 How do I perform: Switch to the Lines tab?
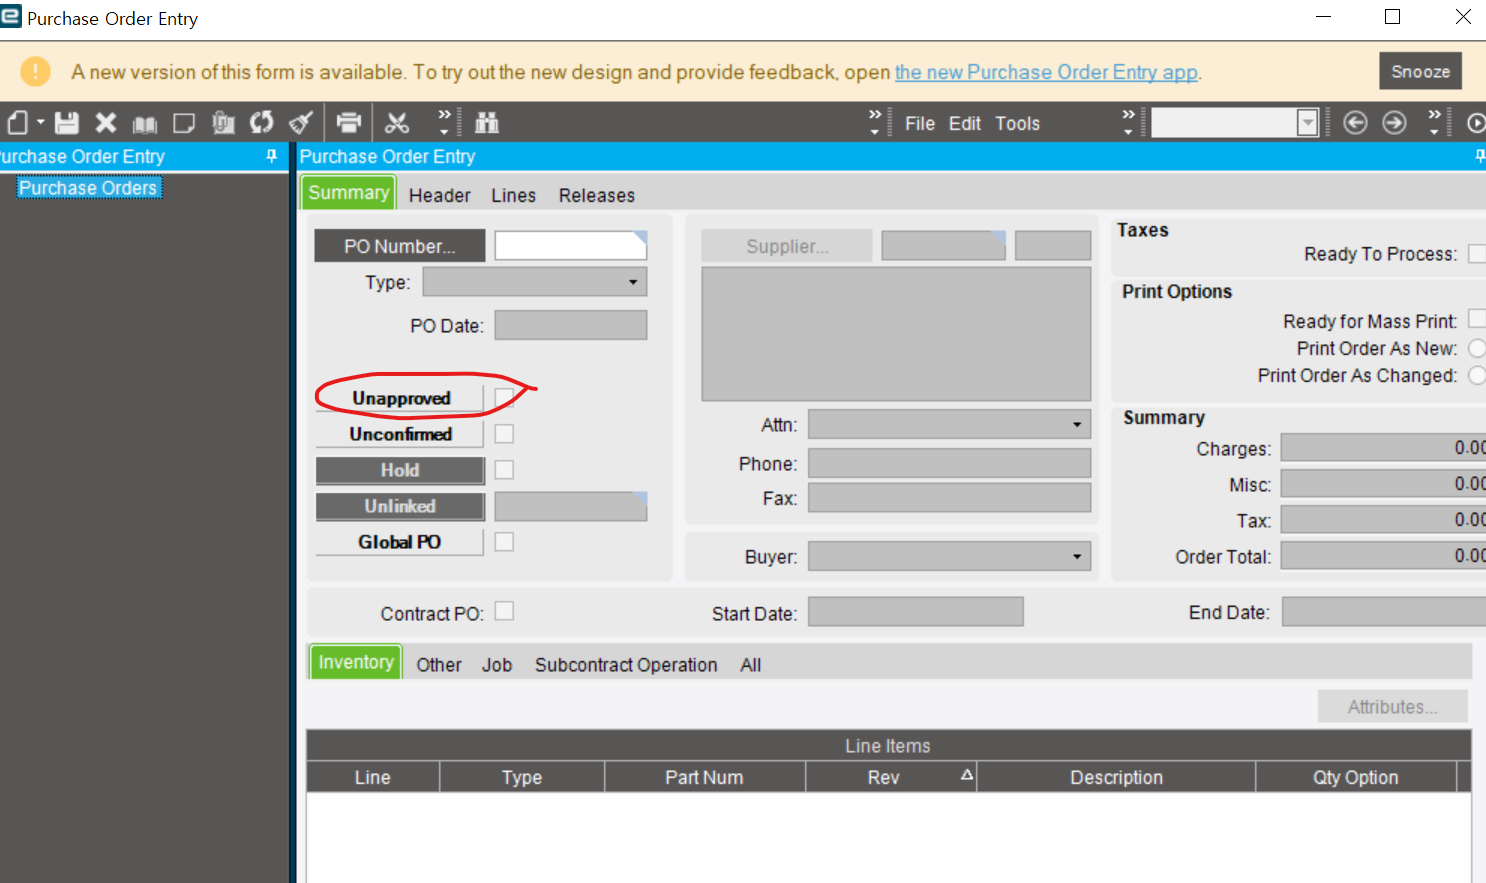(513, 195)
